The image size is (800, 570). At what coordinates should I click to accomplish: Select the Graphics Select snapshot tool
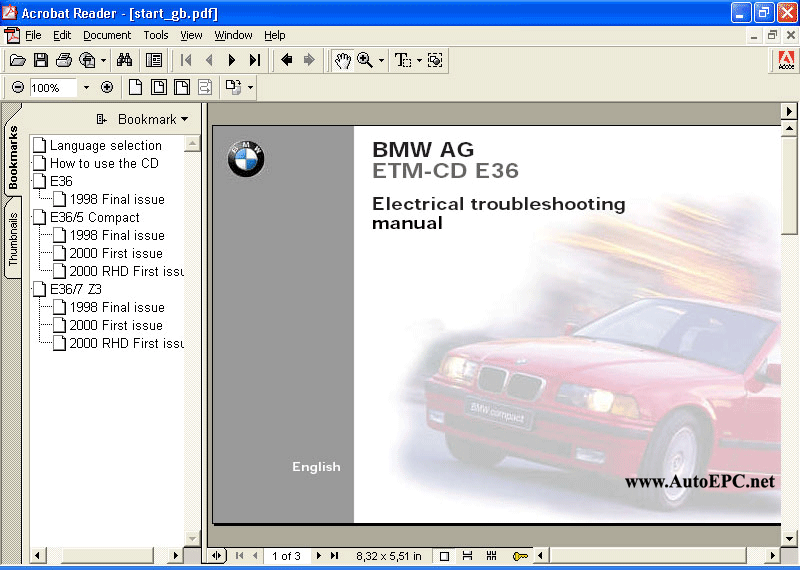click(435, 60)
